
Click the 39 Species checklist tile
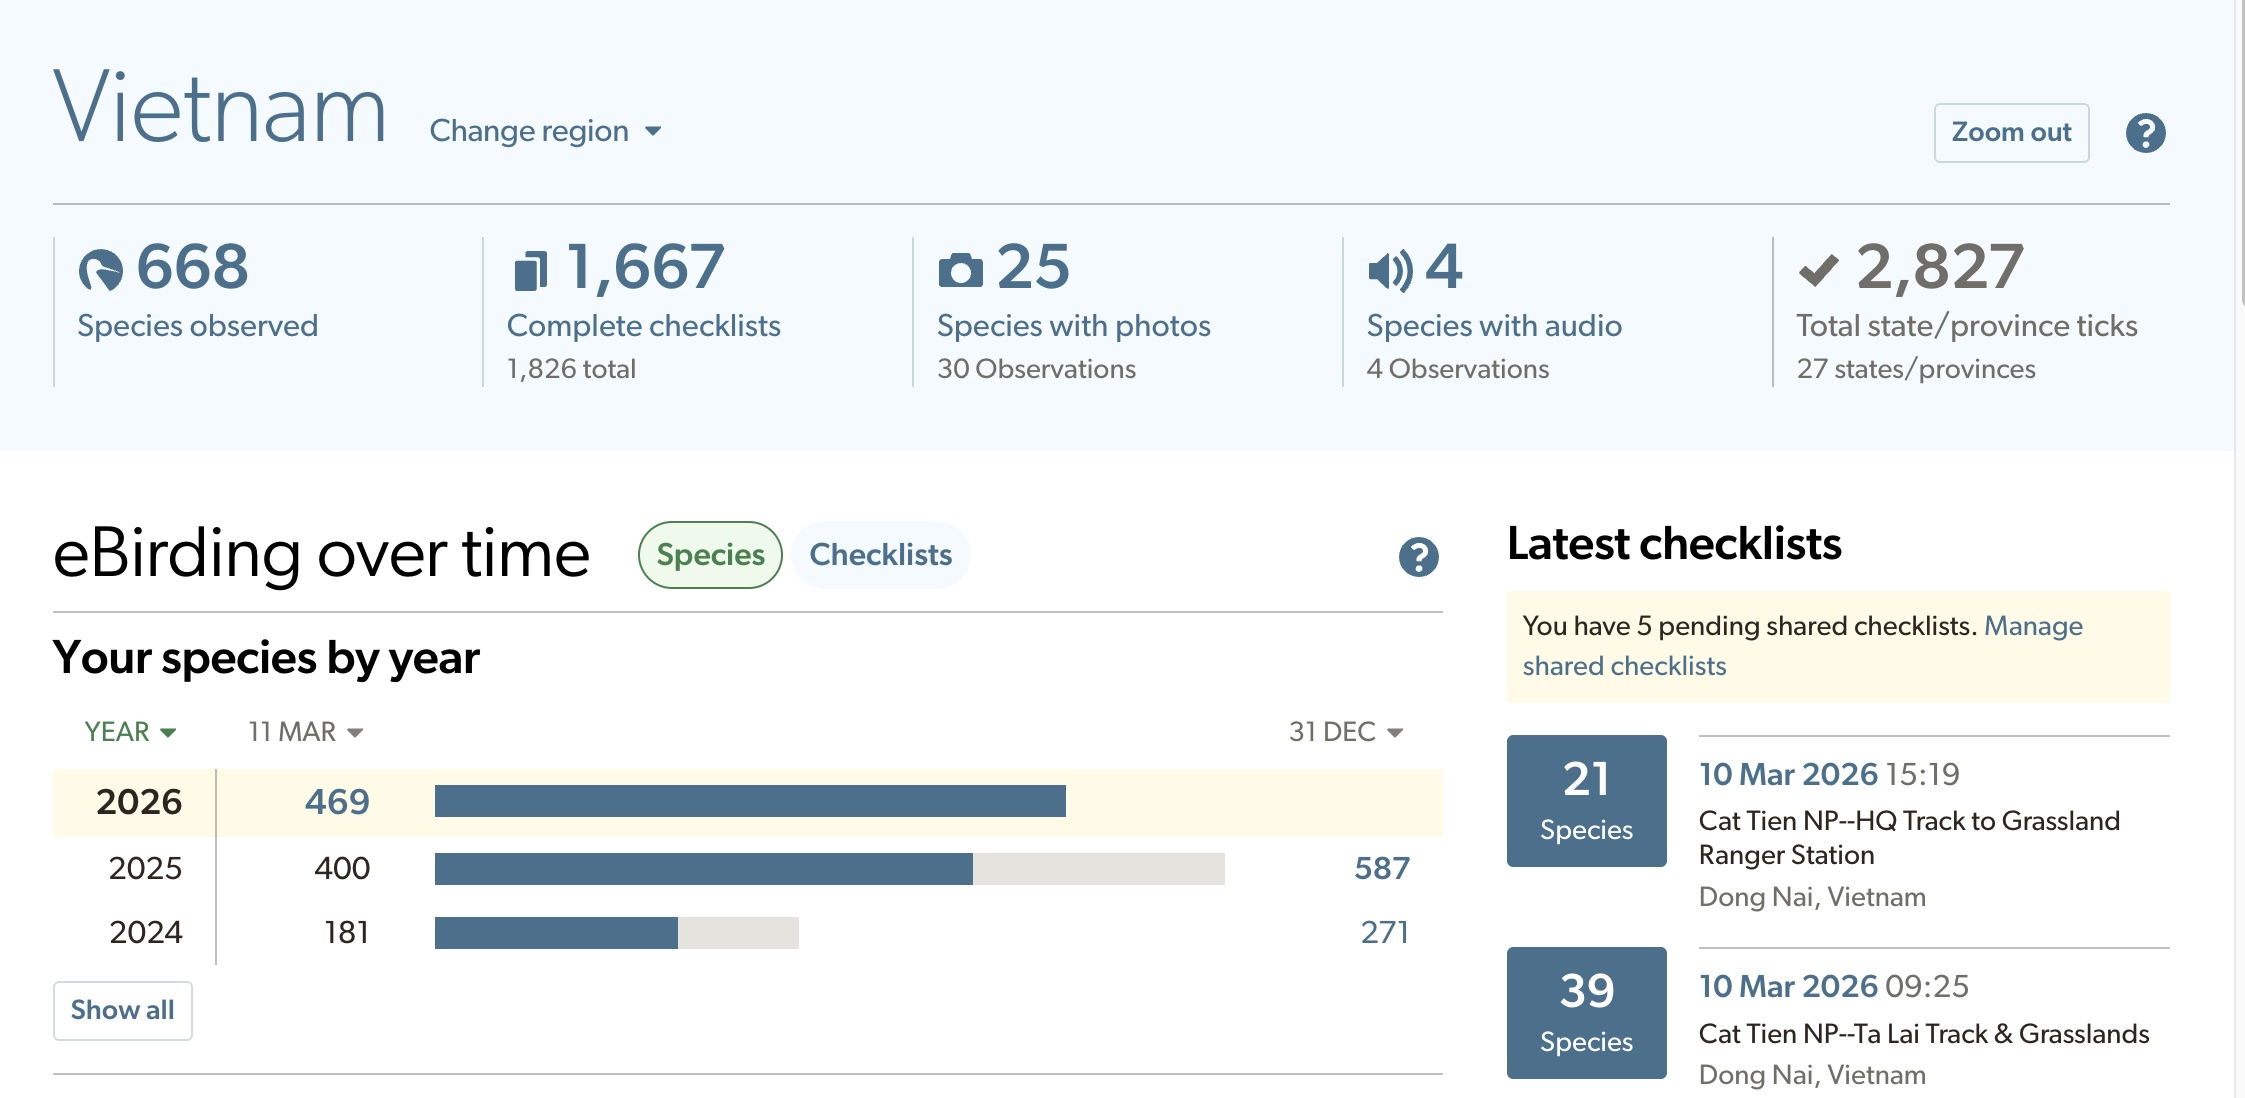click(x=1586, y=1012)
